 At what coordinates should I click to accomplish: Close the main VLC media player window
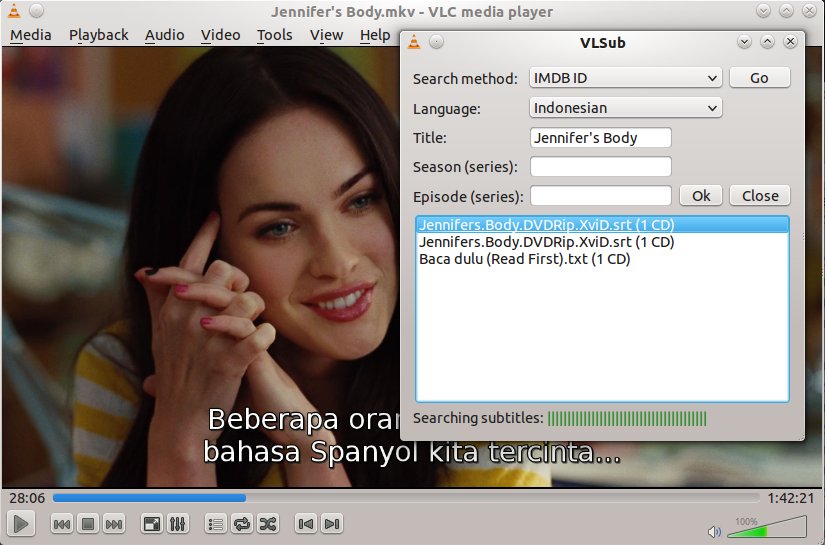tap(809, 11)
